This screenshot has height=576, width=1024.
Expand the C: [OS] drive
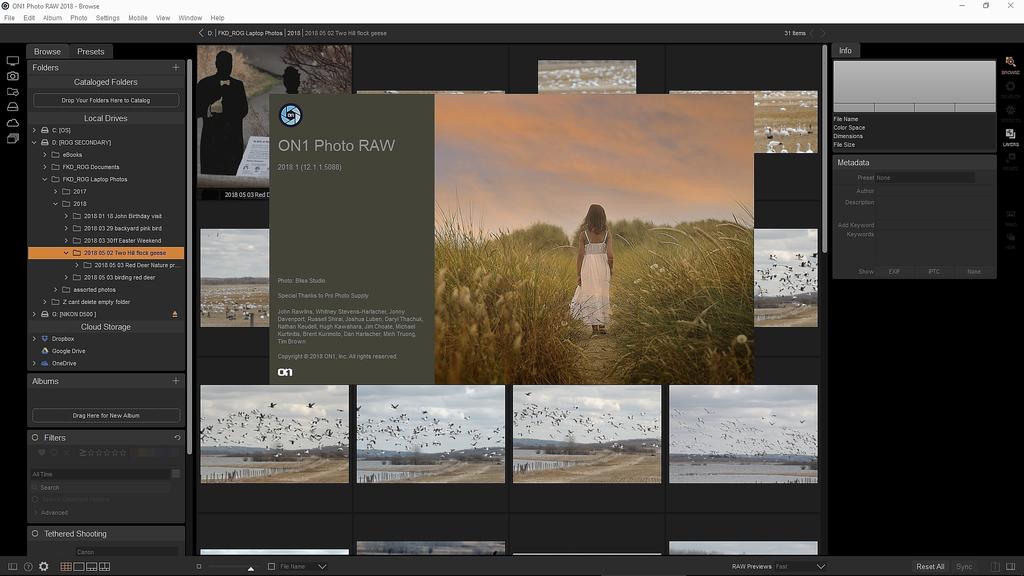34,130
